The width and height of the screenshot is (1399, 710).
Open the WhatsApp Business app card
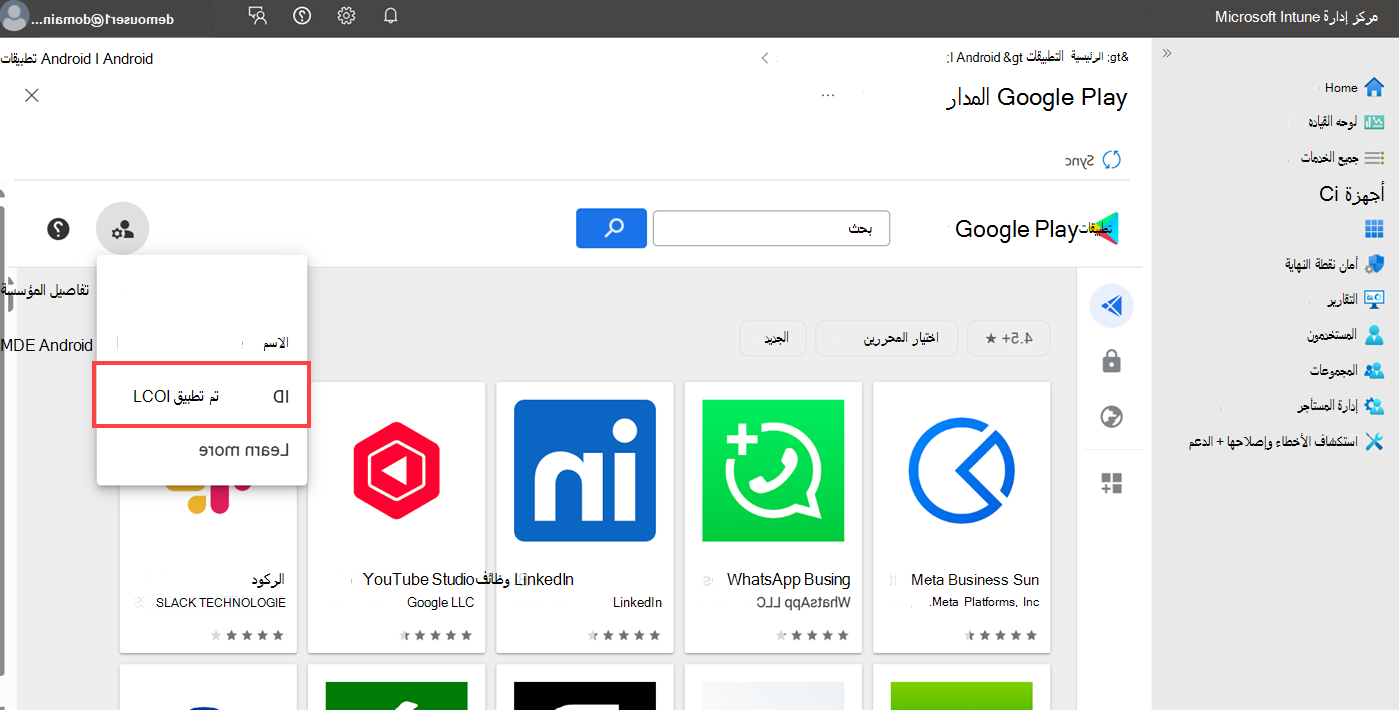coord(773,516)
